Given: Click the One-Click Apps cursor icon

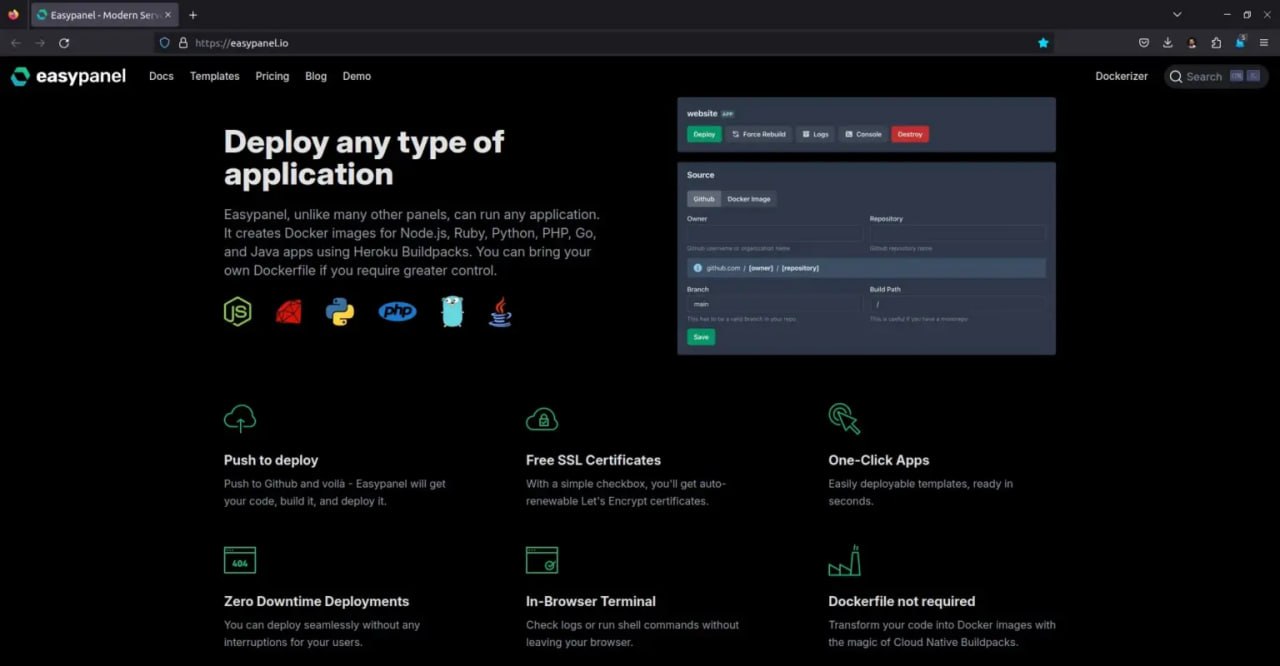Looking at the screenshot, I should point(843,418).
